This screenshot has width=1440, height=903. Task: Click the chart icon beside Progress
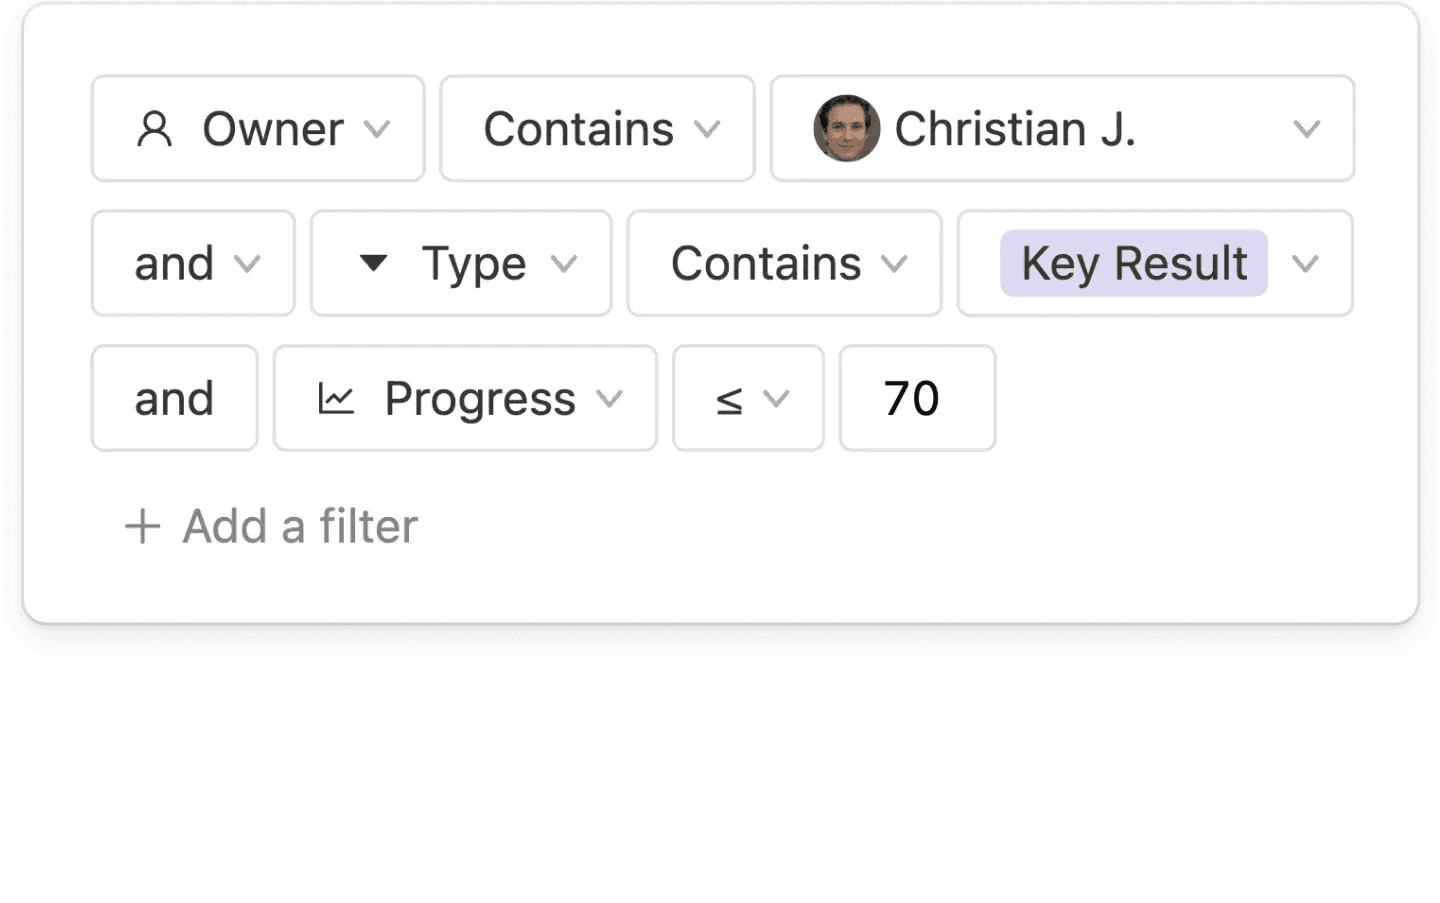tap(337, 397)
